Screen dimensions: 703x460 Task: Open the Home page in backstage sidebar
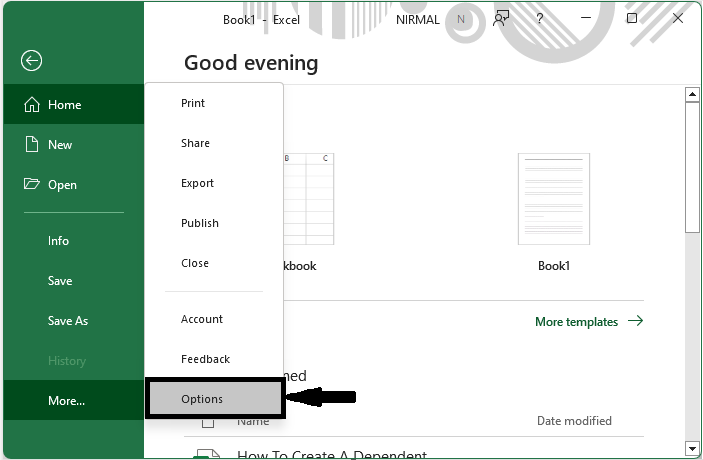click(74, 104)
